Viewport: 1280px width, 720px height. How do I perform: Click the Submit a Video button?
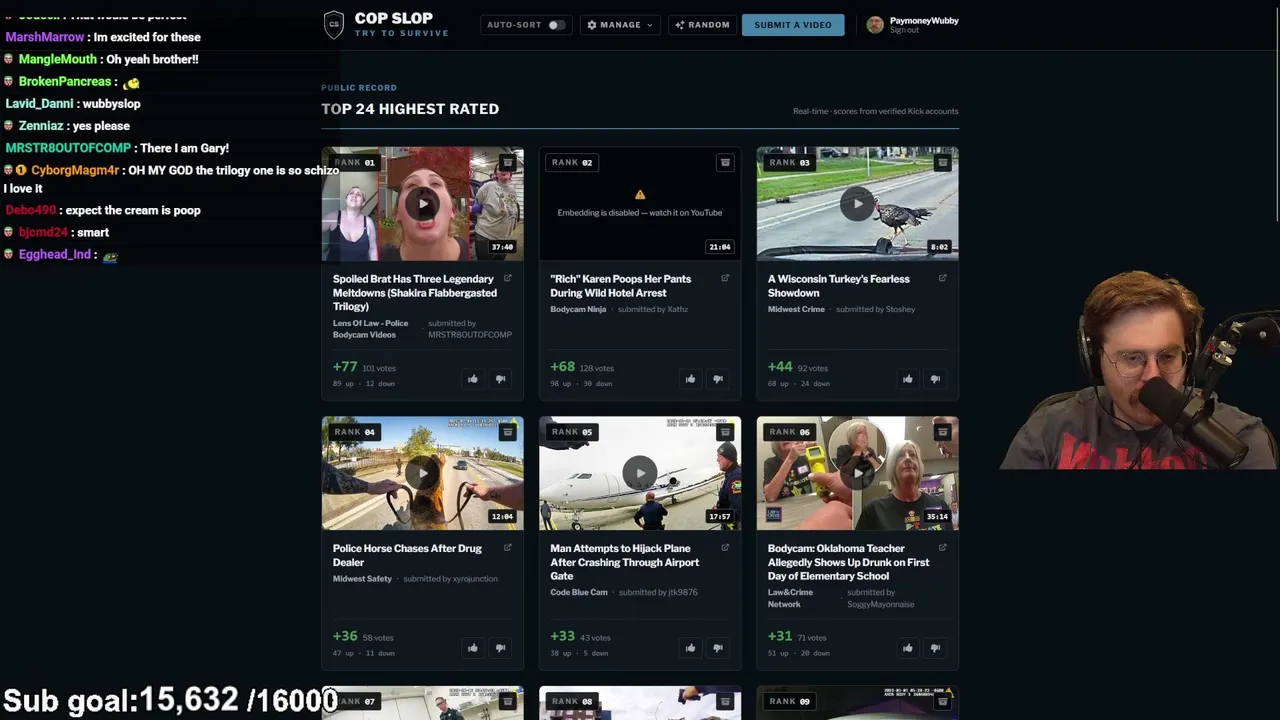[x=793, y=25]
